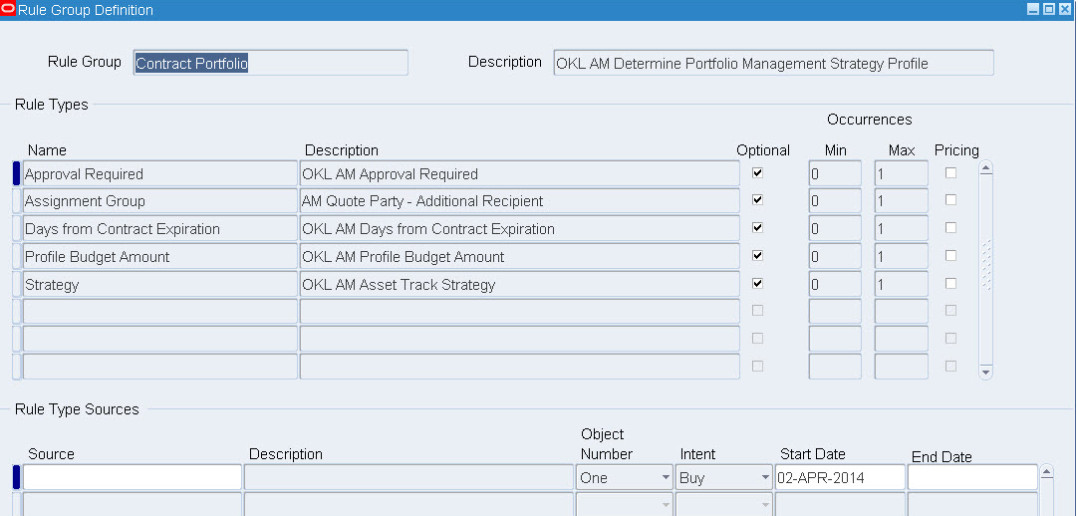Click the first Rule Type Sources Description field
The width and height of the screenshot is (1078, 516).
pyautogui.click(x=408, y=478)
